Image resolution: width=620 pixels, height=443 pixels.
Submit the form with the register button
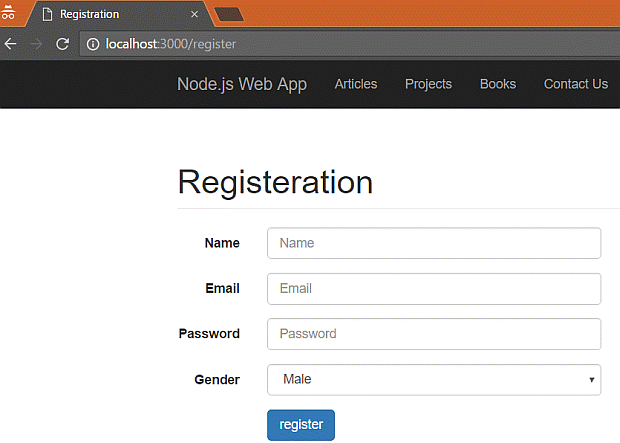tap(301, 425)
